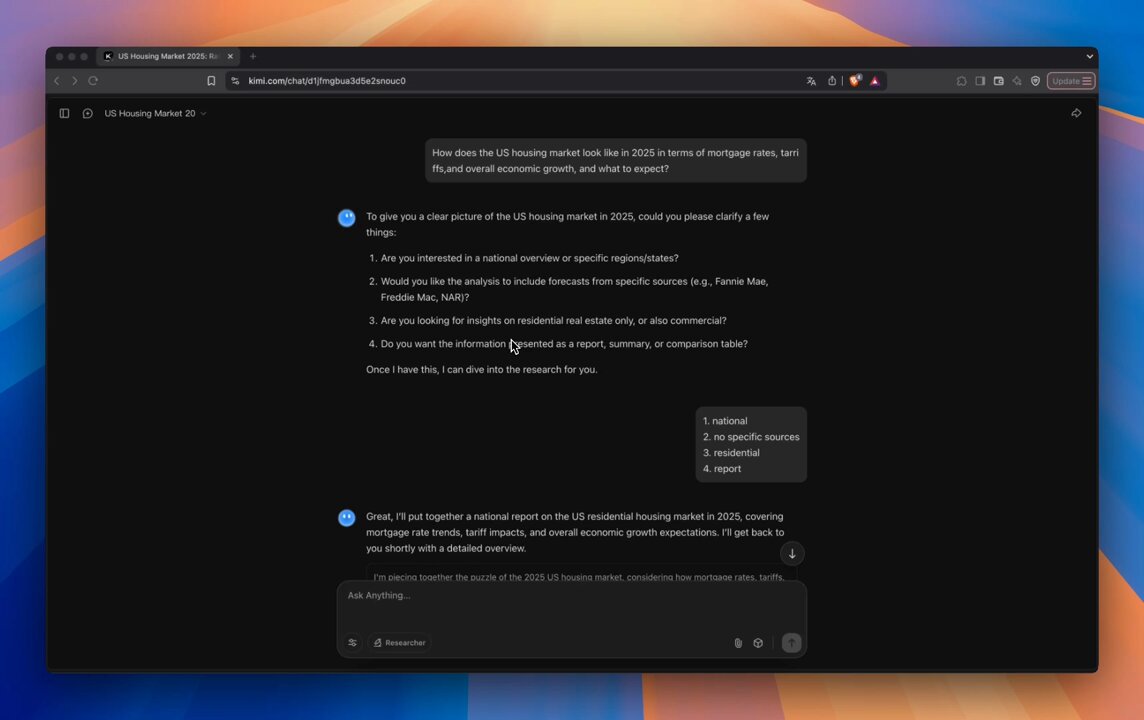Viewport: 1144px width, 720px height.
Task: Click the reply line '2. no specific sources'
Action: [x=751, y=437]
